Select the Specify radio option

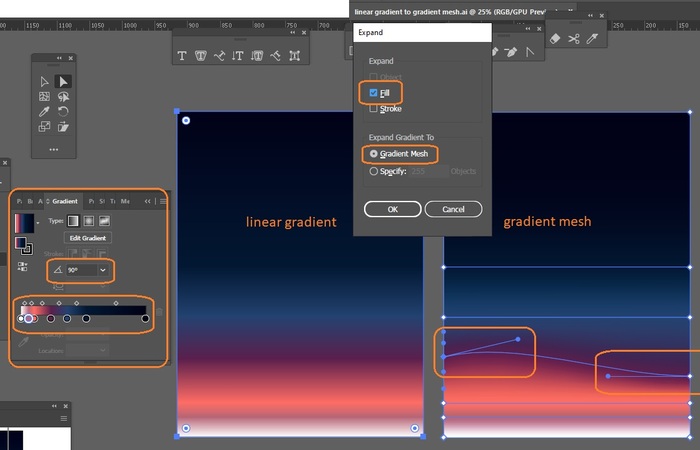[374, 171]
